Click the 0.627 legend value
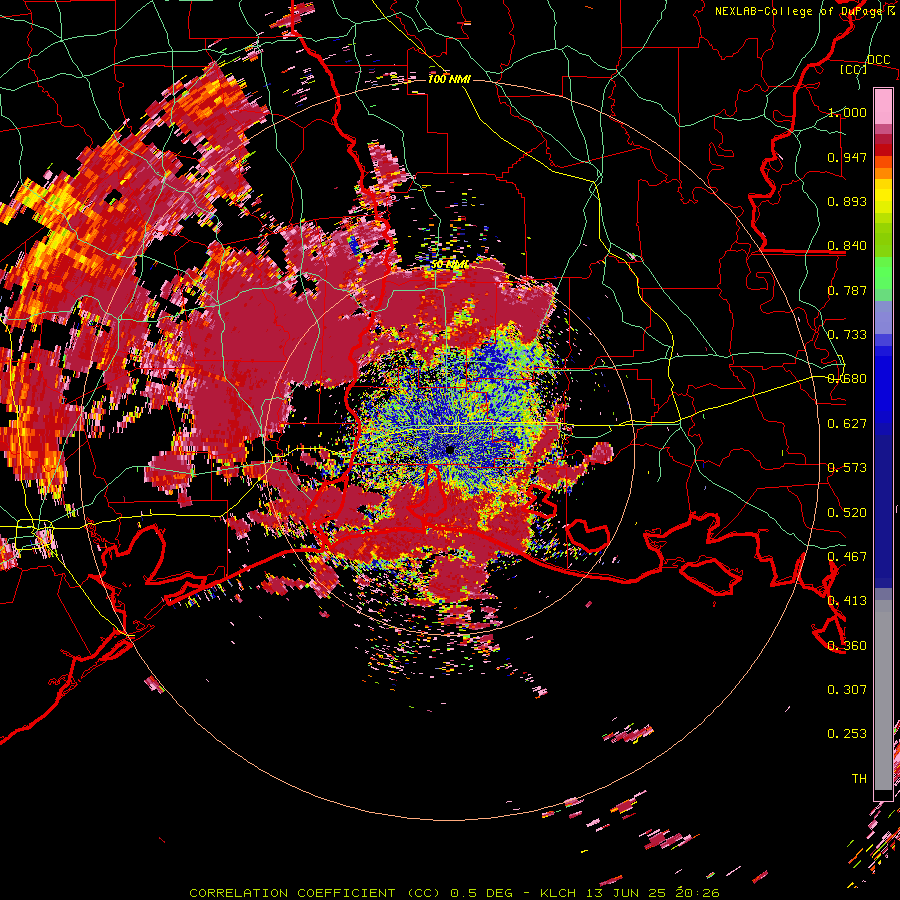900x900 pixels. [x=847, y=424]
